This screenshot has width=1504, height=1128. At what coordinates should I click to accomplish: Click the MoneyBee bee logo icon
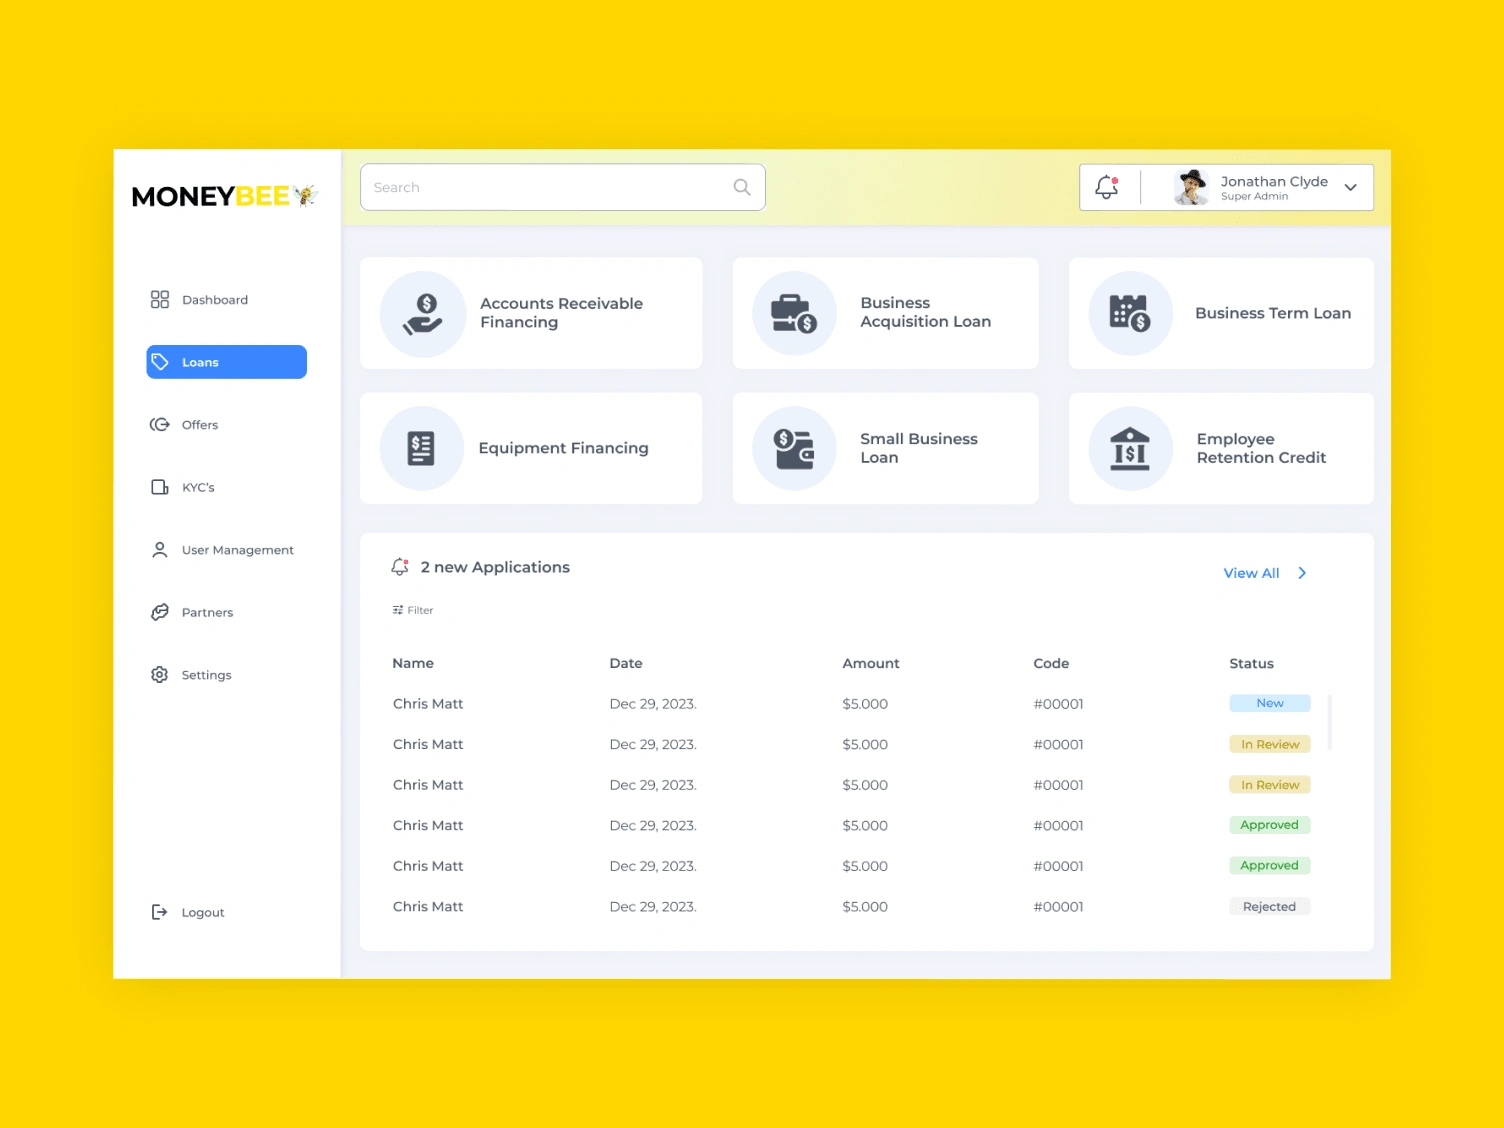click(x=305, y=195)
